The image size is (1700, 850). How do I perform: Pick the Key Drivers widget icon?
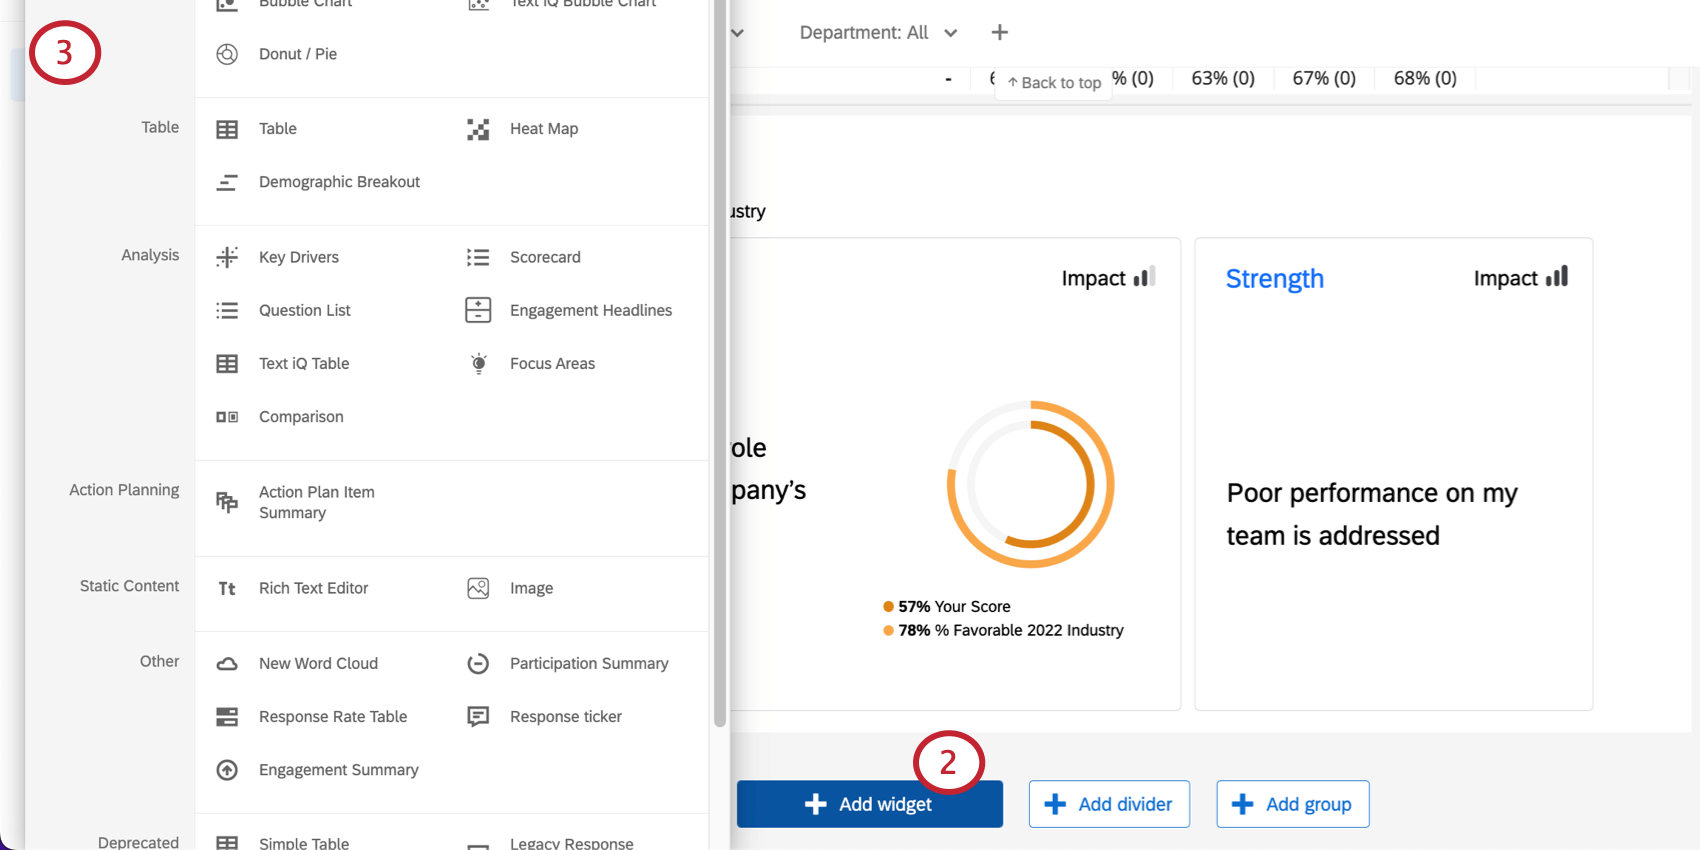(227, 257)
